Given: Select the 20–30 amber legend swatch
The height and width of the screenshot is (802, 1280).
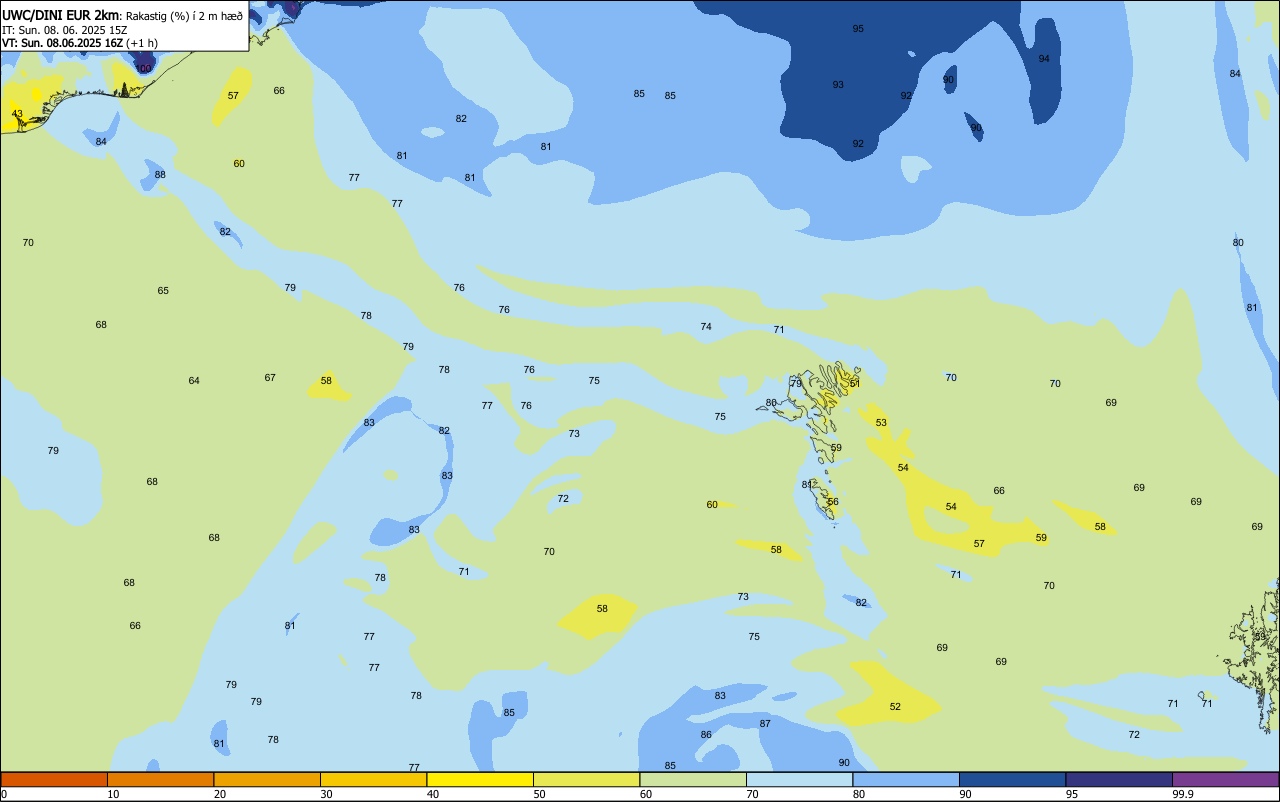Looking at the screenshot, I should [267, 779].
